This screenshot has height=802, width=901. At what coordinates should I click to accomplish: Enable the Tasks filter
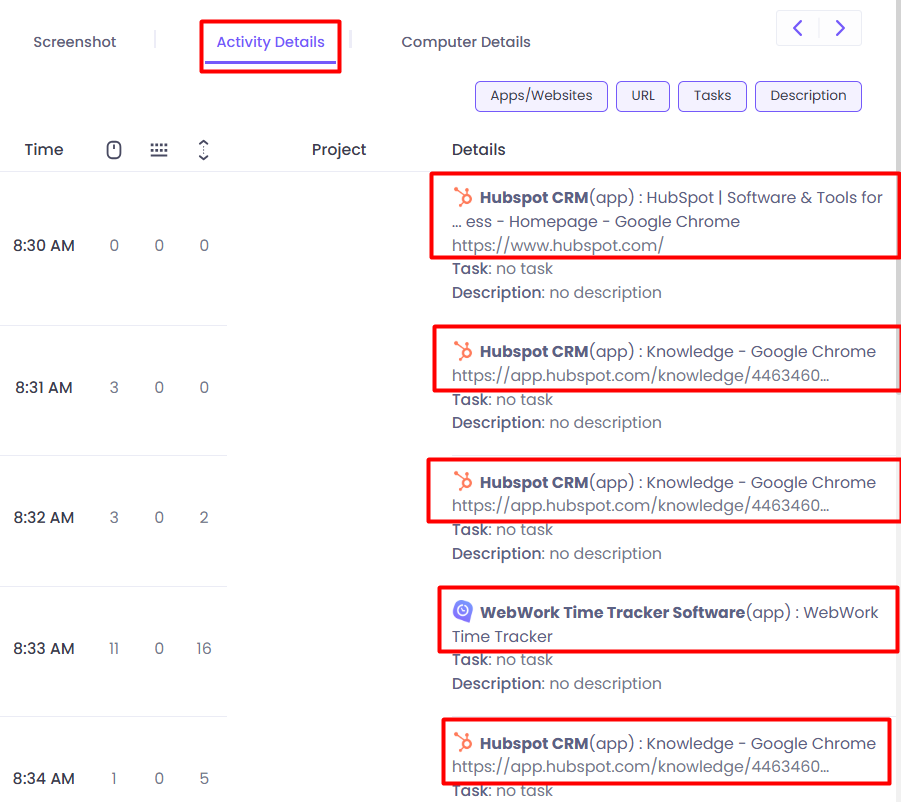point(712,96)
